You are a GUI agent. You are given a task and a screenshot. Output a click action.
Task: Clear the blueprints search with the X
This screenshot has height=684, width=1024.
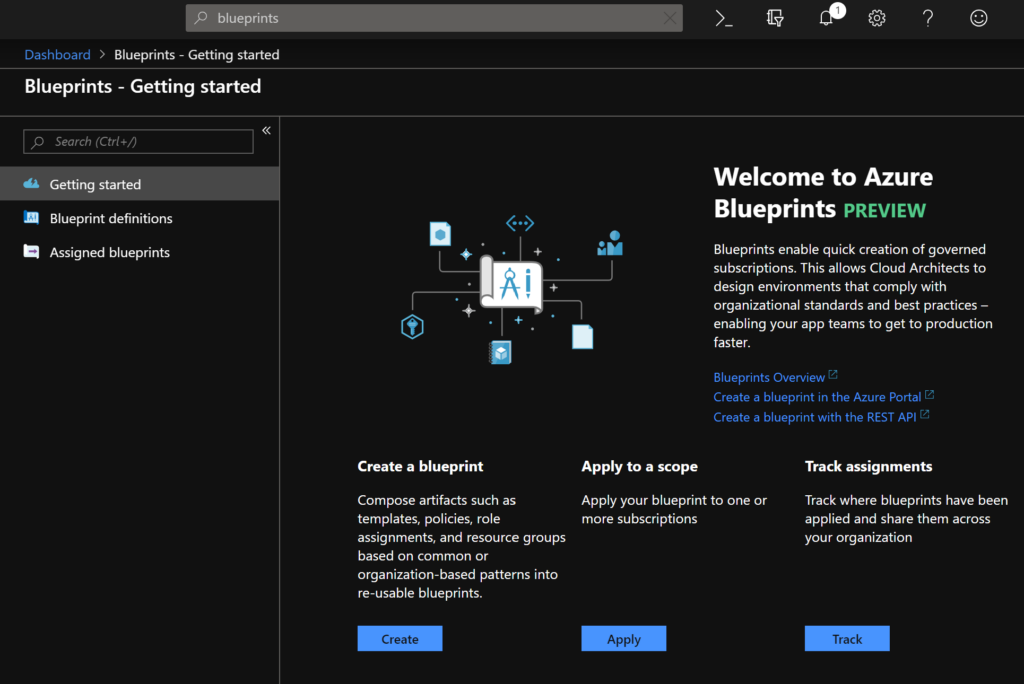670,18
